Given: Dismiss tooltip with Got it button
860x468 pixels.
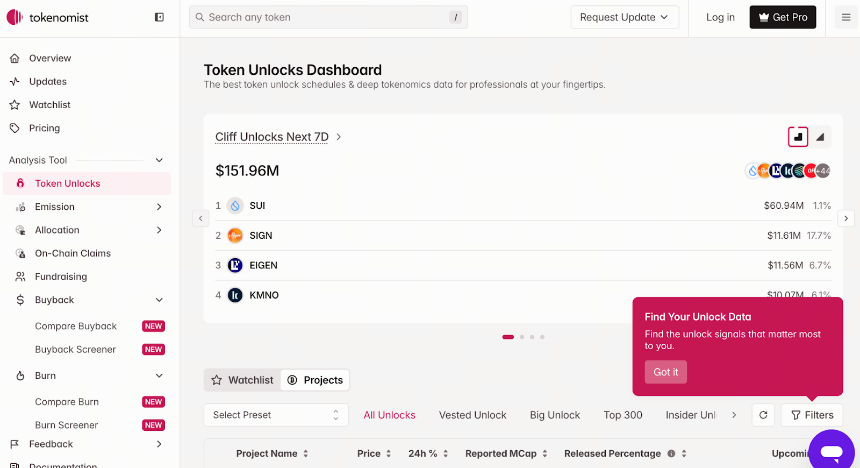Looking at the screenshot, I should point(665,372).
